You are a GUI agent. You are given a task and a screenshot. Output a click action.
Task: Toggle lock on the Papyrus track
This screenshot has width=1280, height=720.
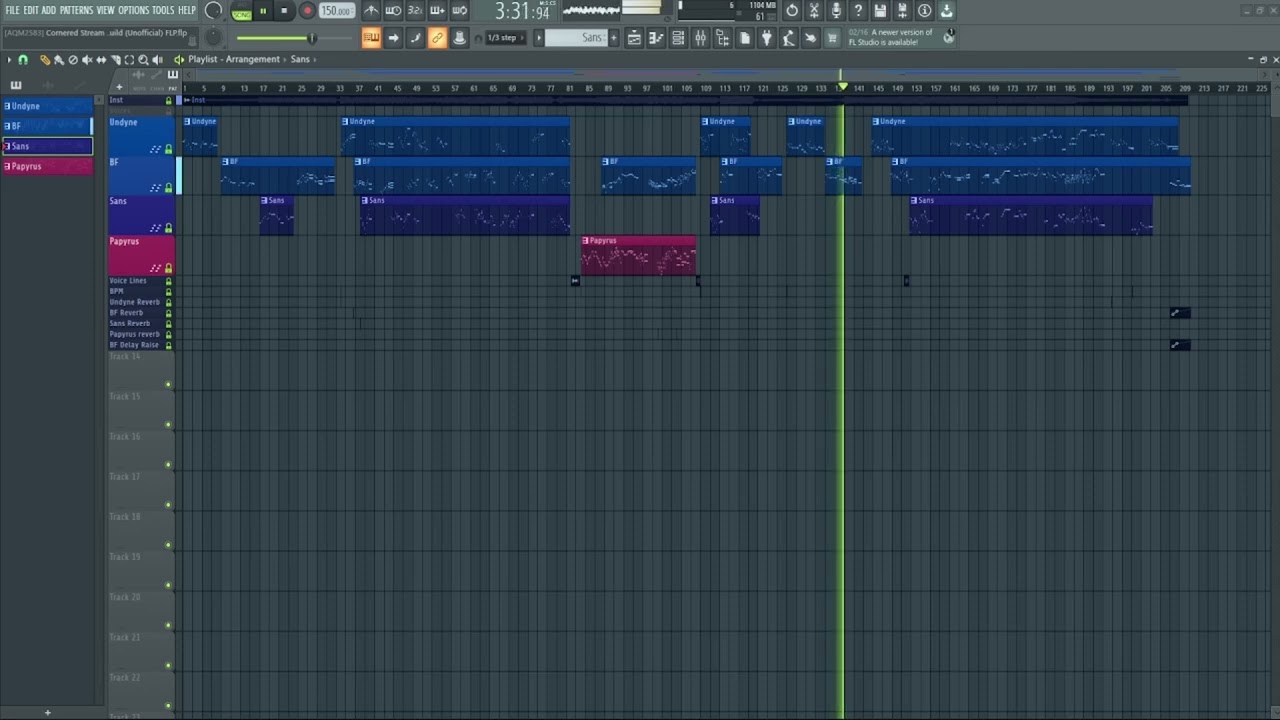(x=168, y=268)
